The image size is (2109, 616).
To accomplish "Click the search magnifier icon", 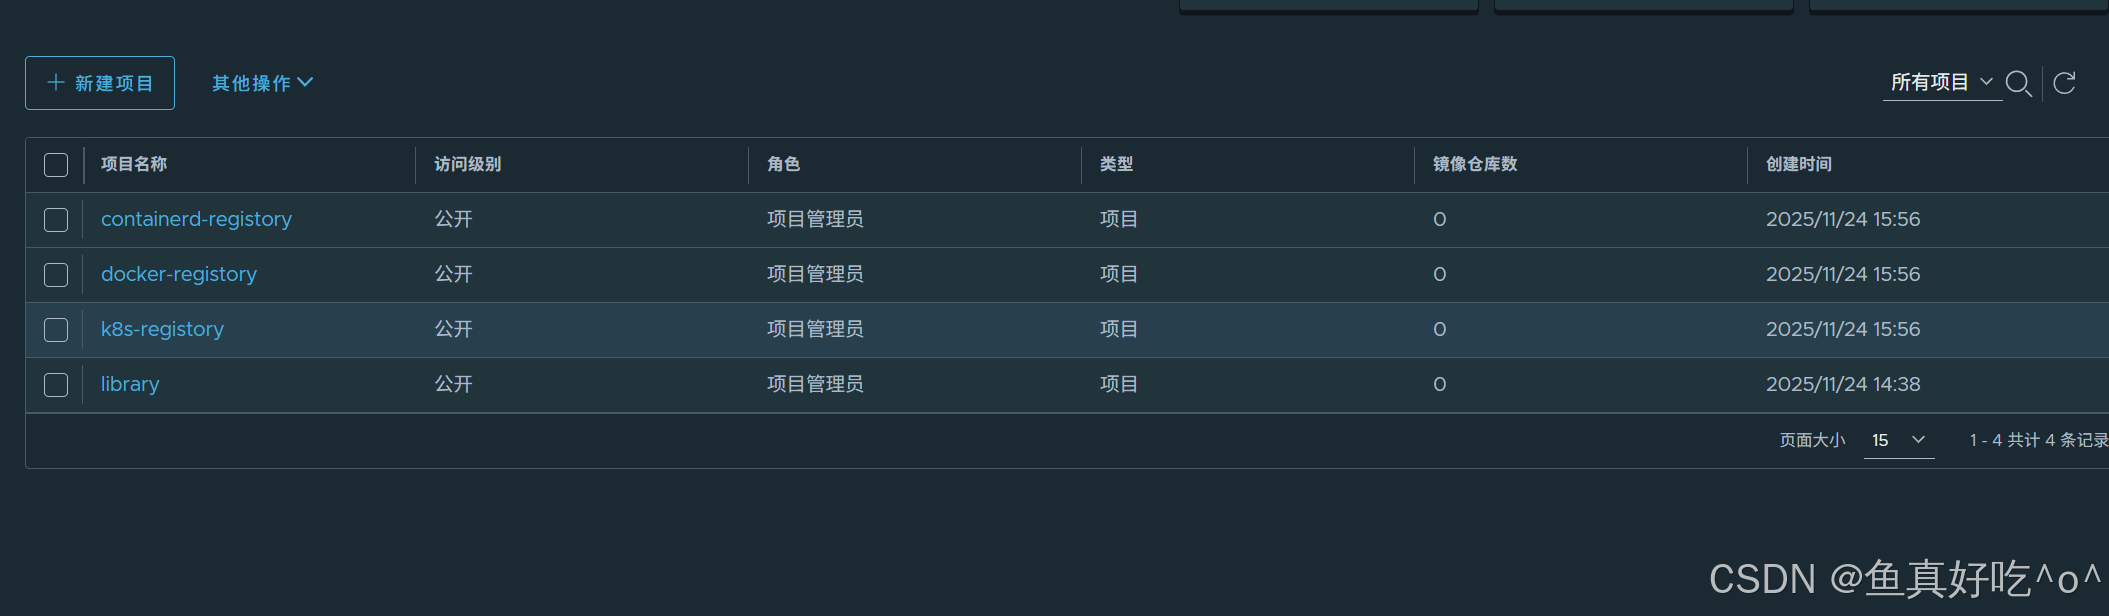I will point(2018,83).
